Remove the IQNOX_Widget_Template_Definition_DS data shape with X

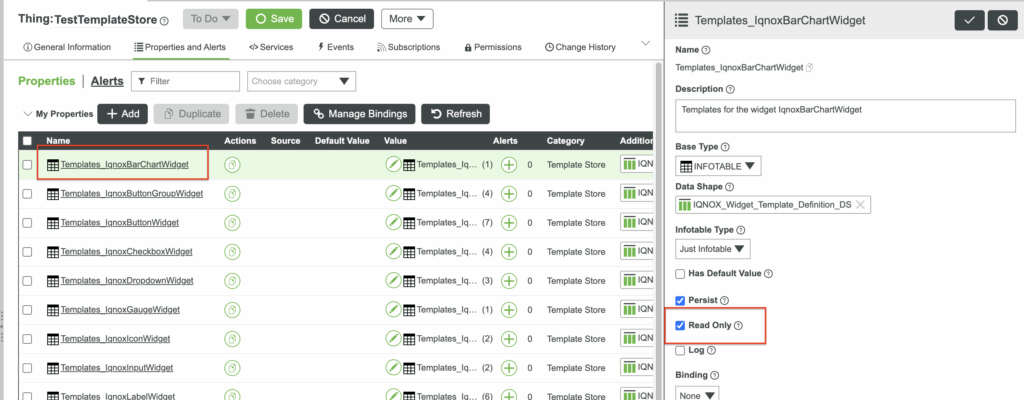click(860, 205)
